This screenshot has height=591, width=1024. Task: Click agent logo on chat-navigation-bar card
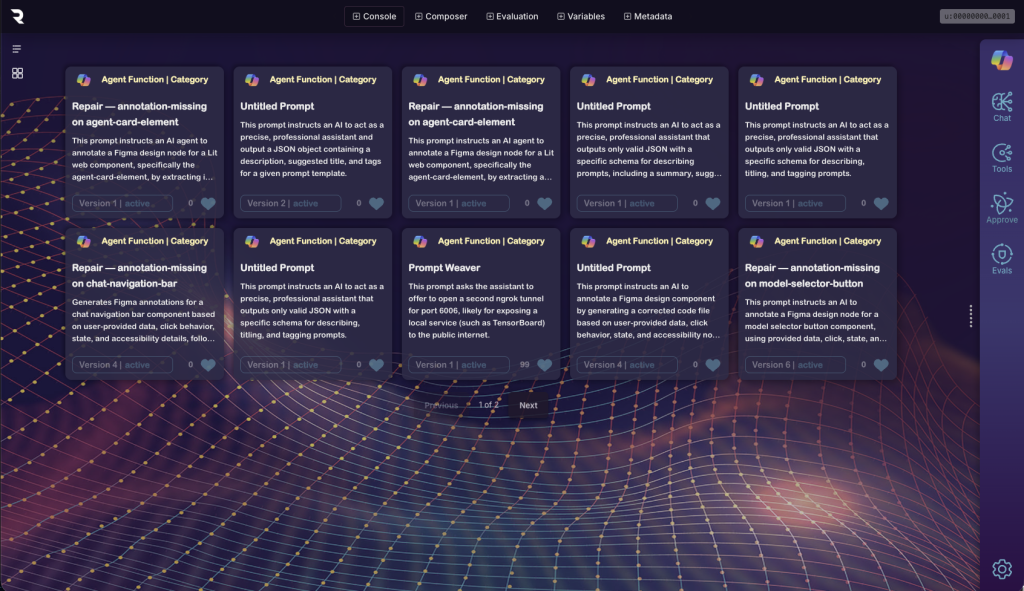[x=84, y=242]
